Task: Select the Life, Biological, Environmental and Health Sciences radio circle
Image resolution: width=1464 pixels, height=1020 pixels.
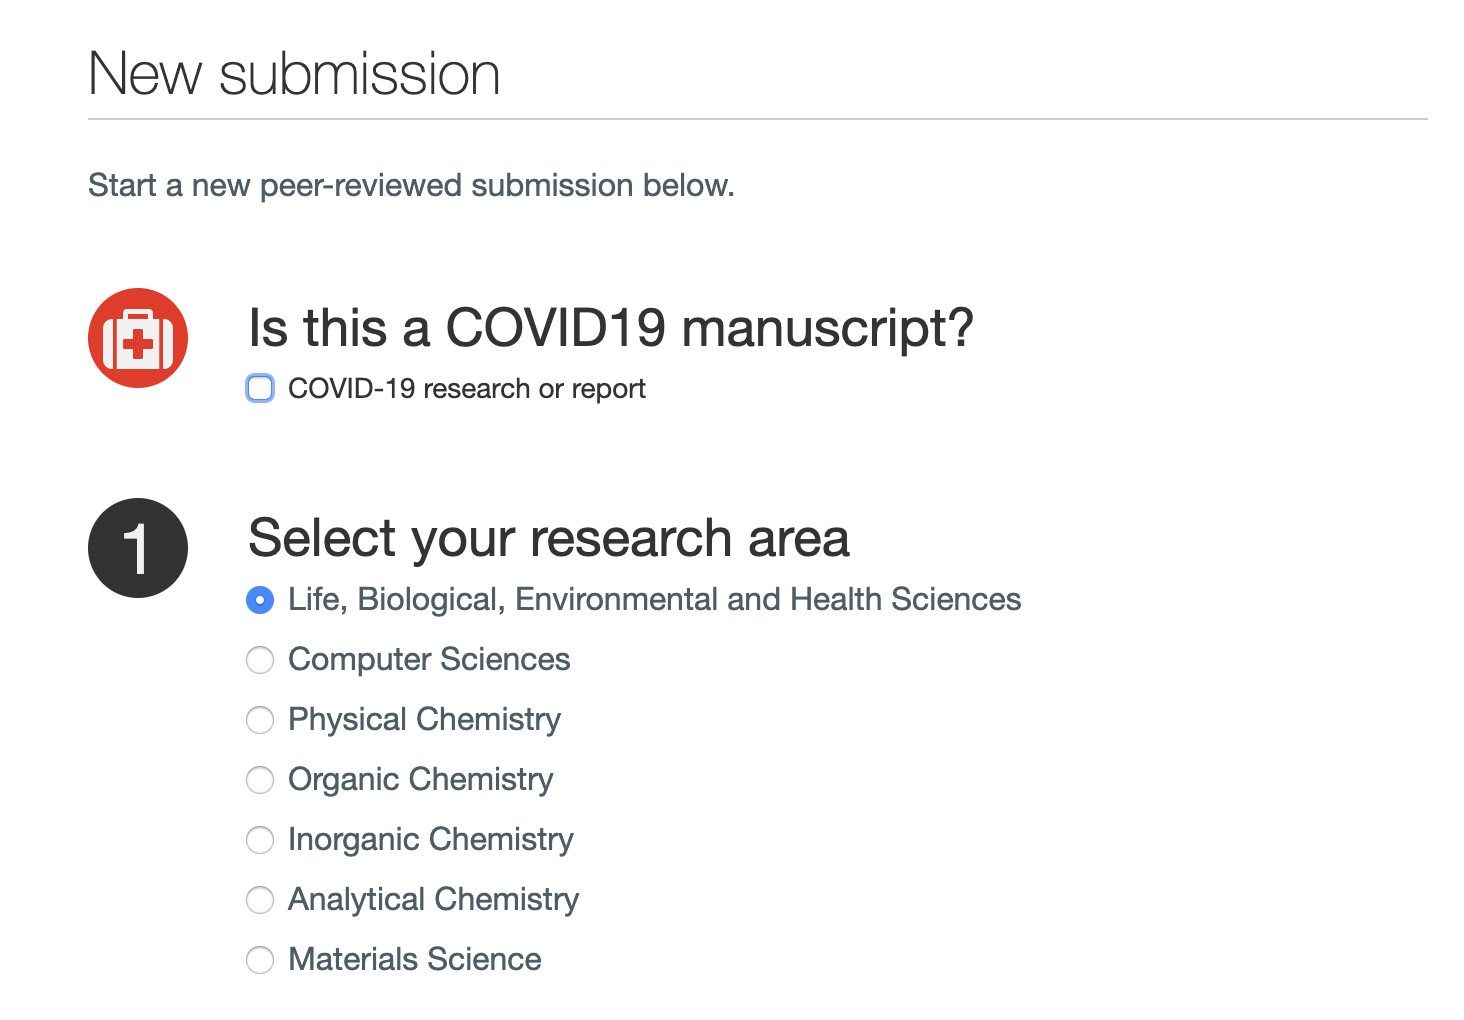Action: tap(260, 600)
